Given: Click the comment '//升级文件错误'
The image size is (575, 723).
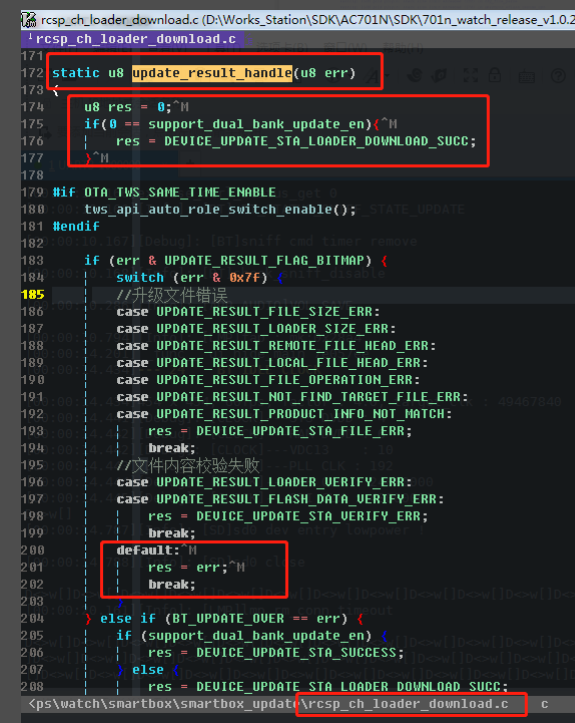Looking at the screenshot, I should (172, 295).
